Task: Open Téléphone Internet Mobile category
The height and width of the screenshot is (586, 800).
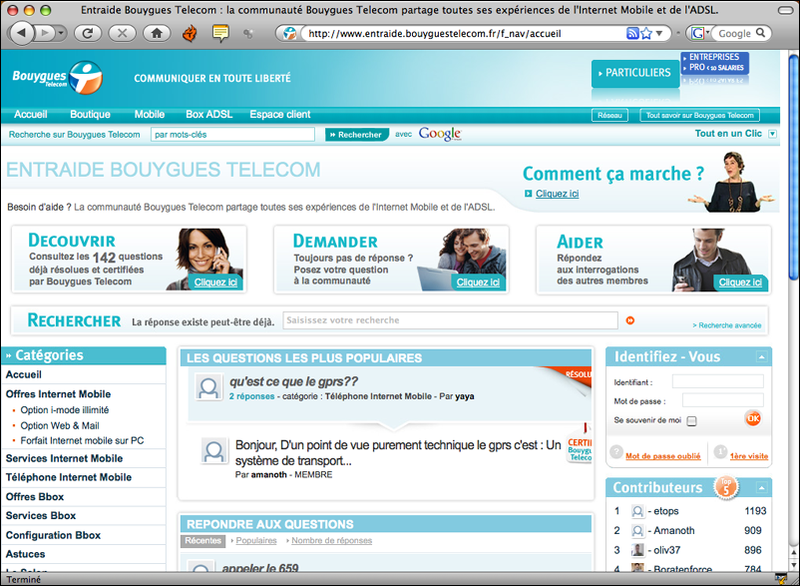Action: [68, 477]
